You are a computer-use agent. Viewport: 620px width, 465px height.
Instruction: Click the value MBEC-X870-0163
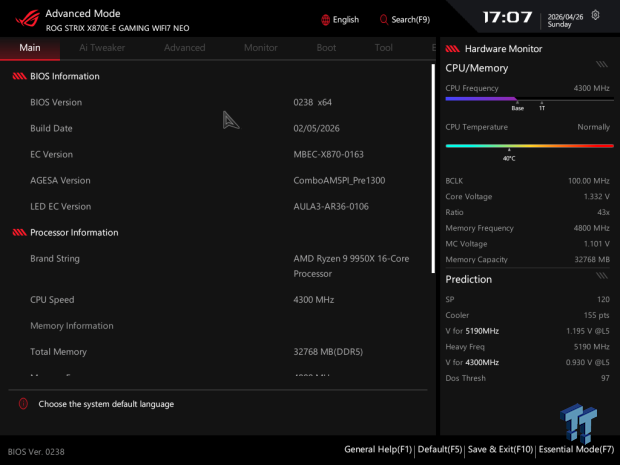point(328,155)
